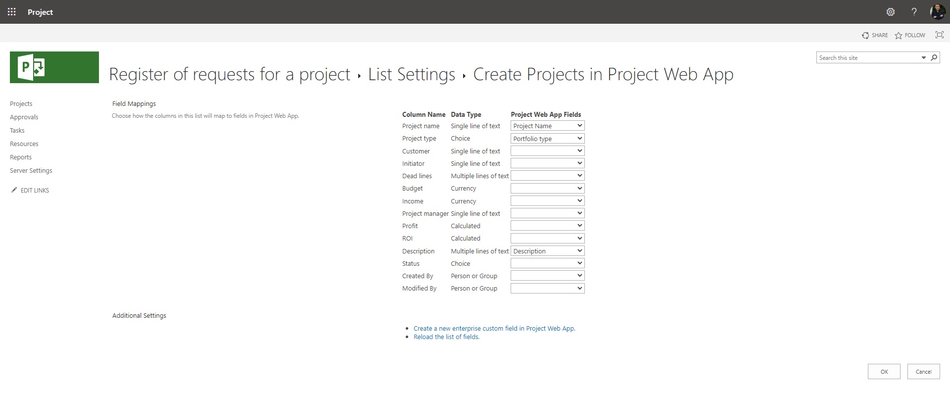The height and width of the screenshot is (394, 950).
Task: Click the Person or Group type beside Created By
Action: [474, 276]
